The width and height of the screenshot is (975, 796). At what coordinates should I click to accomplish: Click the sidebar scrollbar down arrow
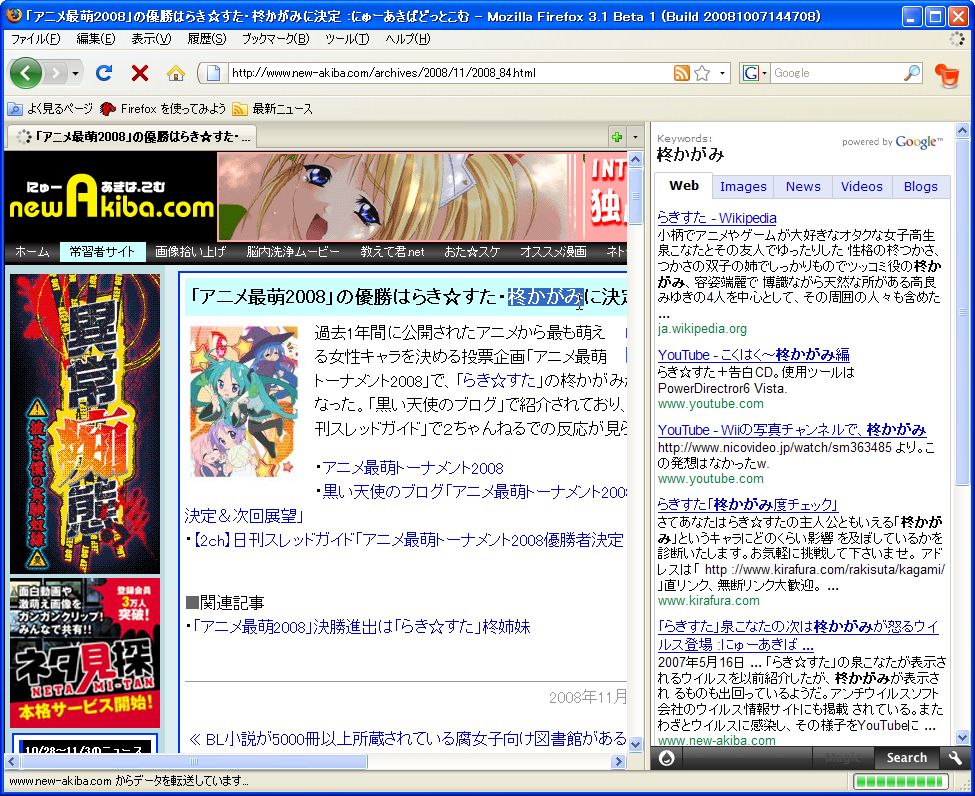[x=962, y=738]
